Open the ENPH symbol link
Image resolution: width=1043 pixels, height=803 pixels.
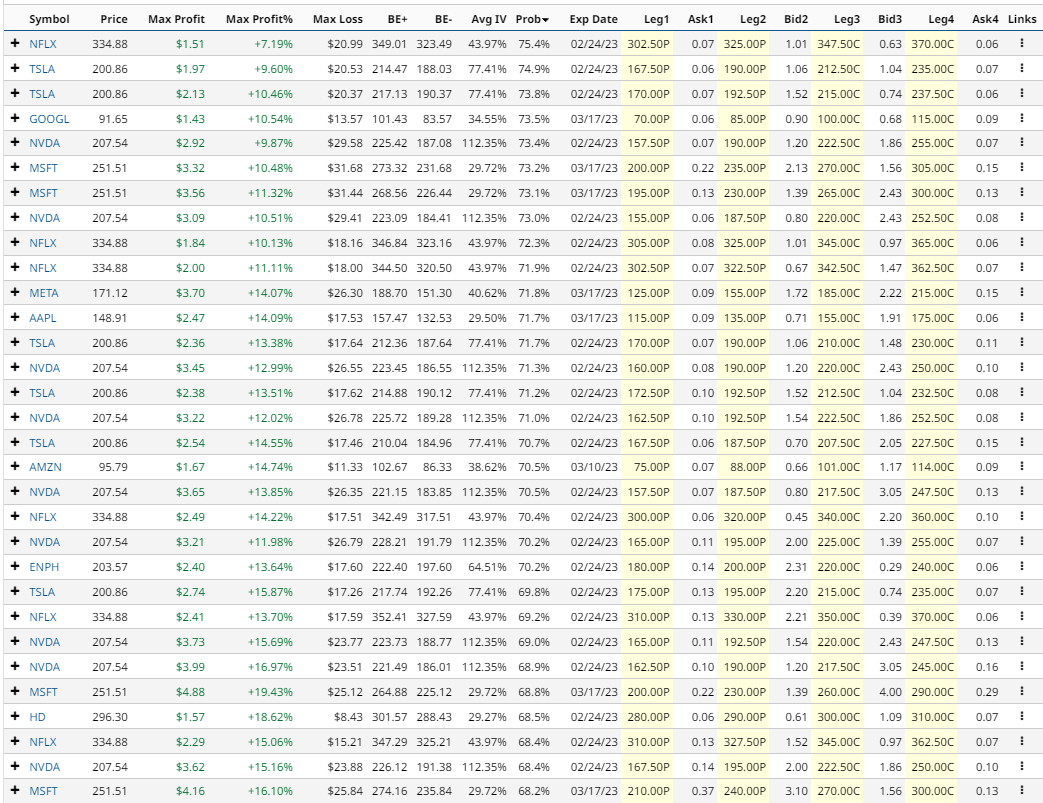pyautogui.click(x=44, y=567)
